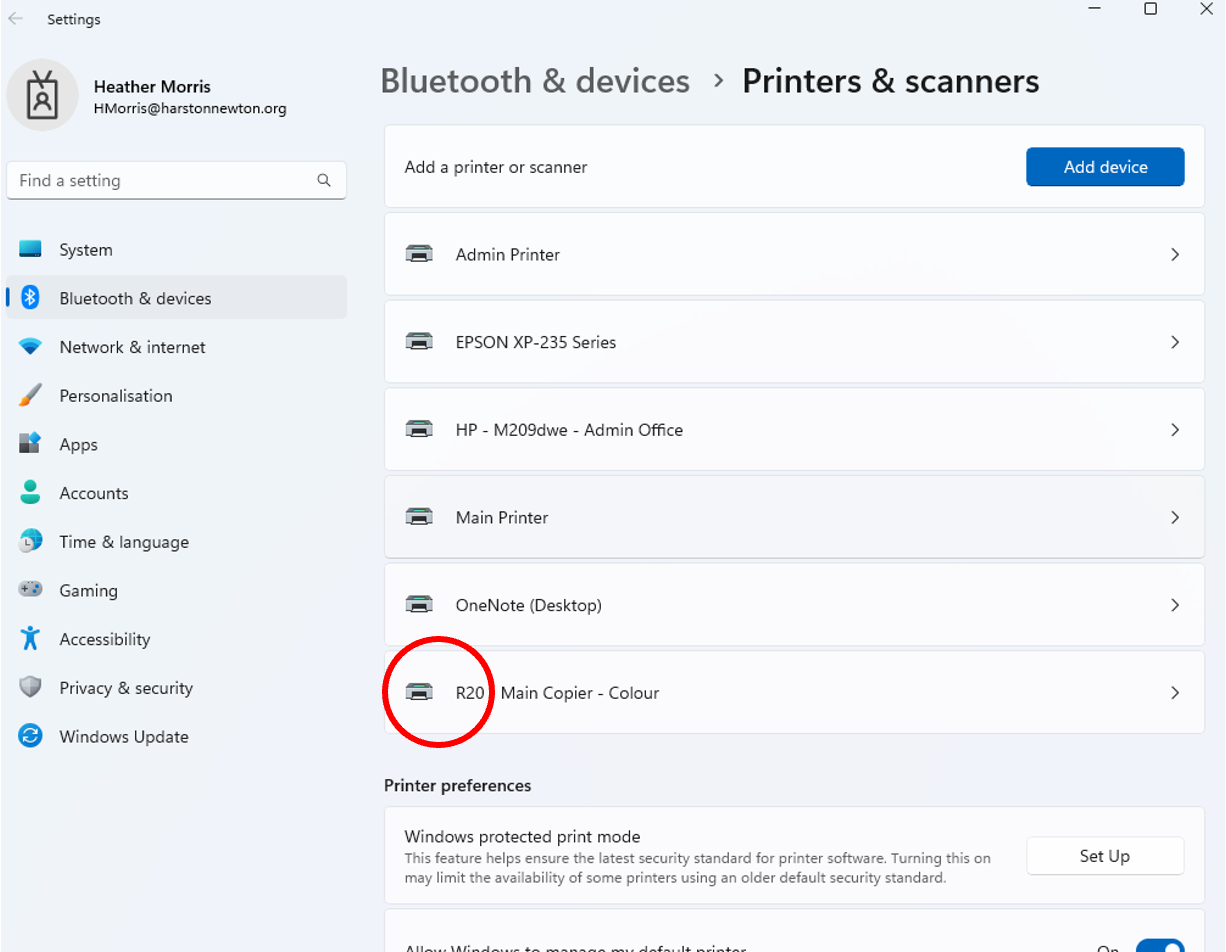Click the Network & internet Wi-Fi icon
This screenshot has height=952, width=1226.
(30, 347)
